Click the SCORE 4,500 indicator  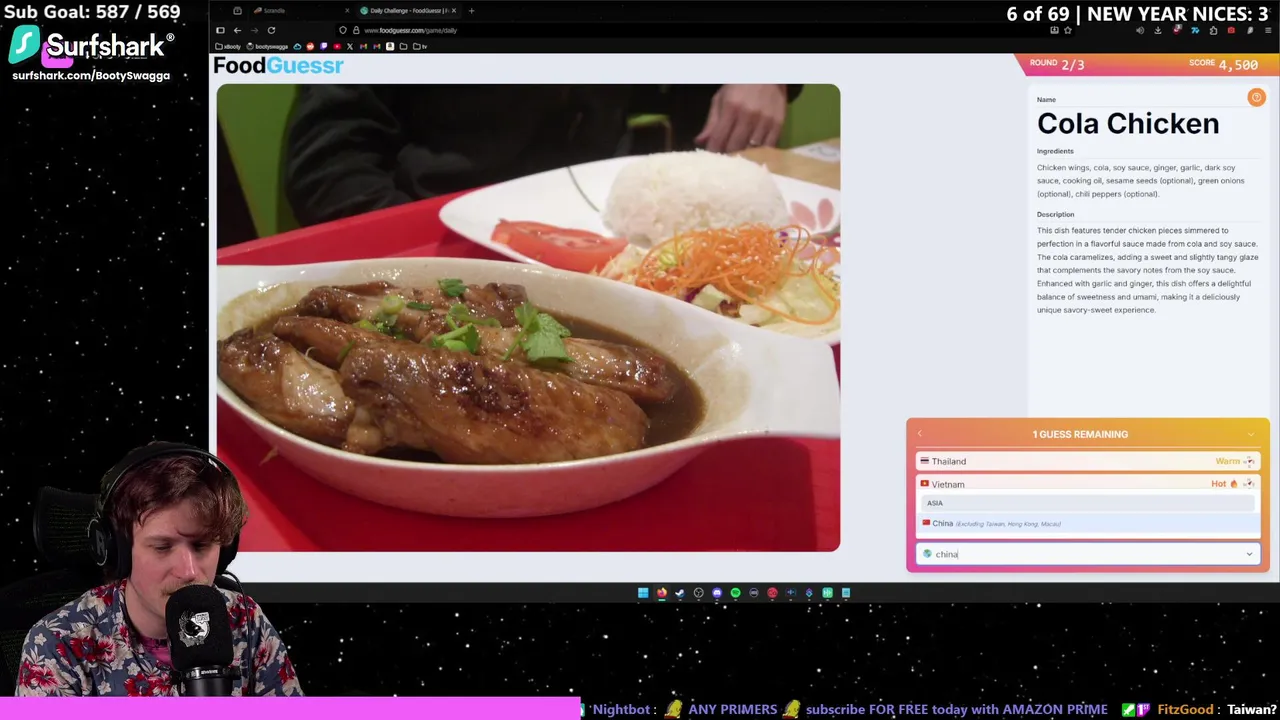point(1223,64)
